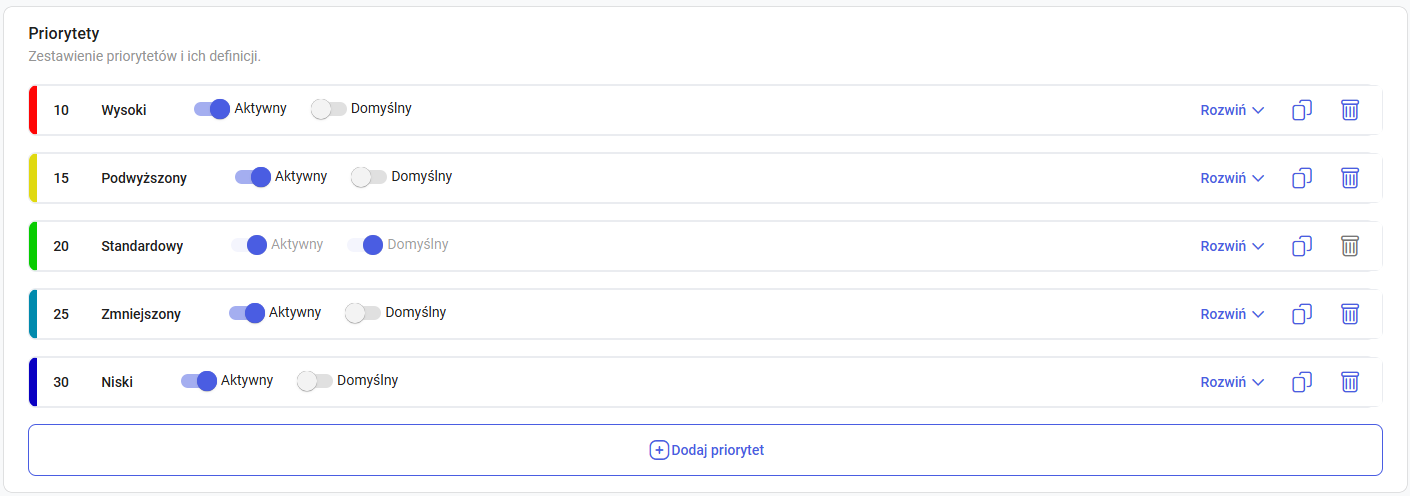
Task: Enable Domyślny toggle for Podwyższony
Action: coord(369,177)
